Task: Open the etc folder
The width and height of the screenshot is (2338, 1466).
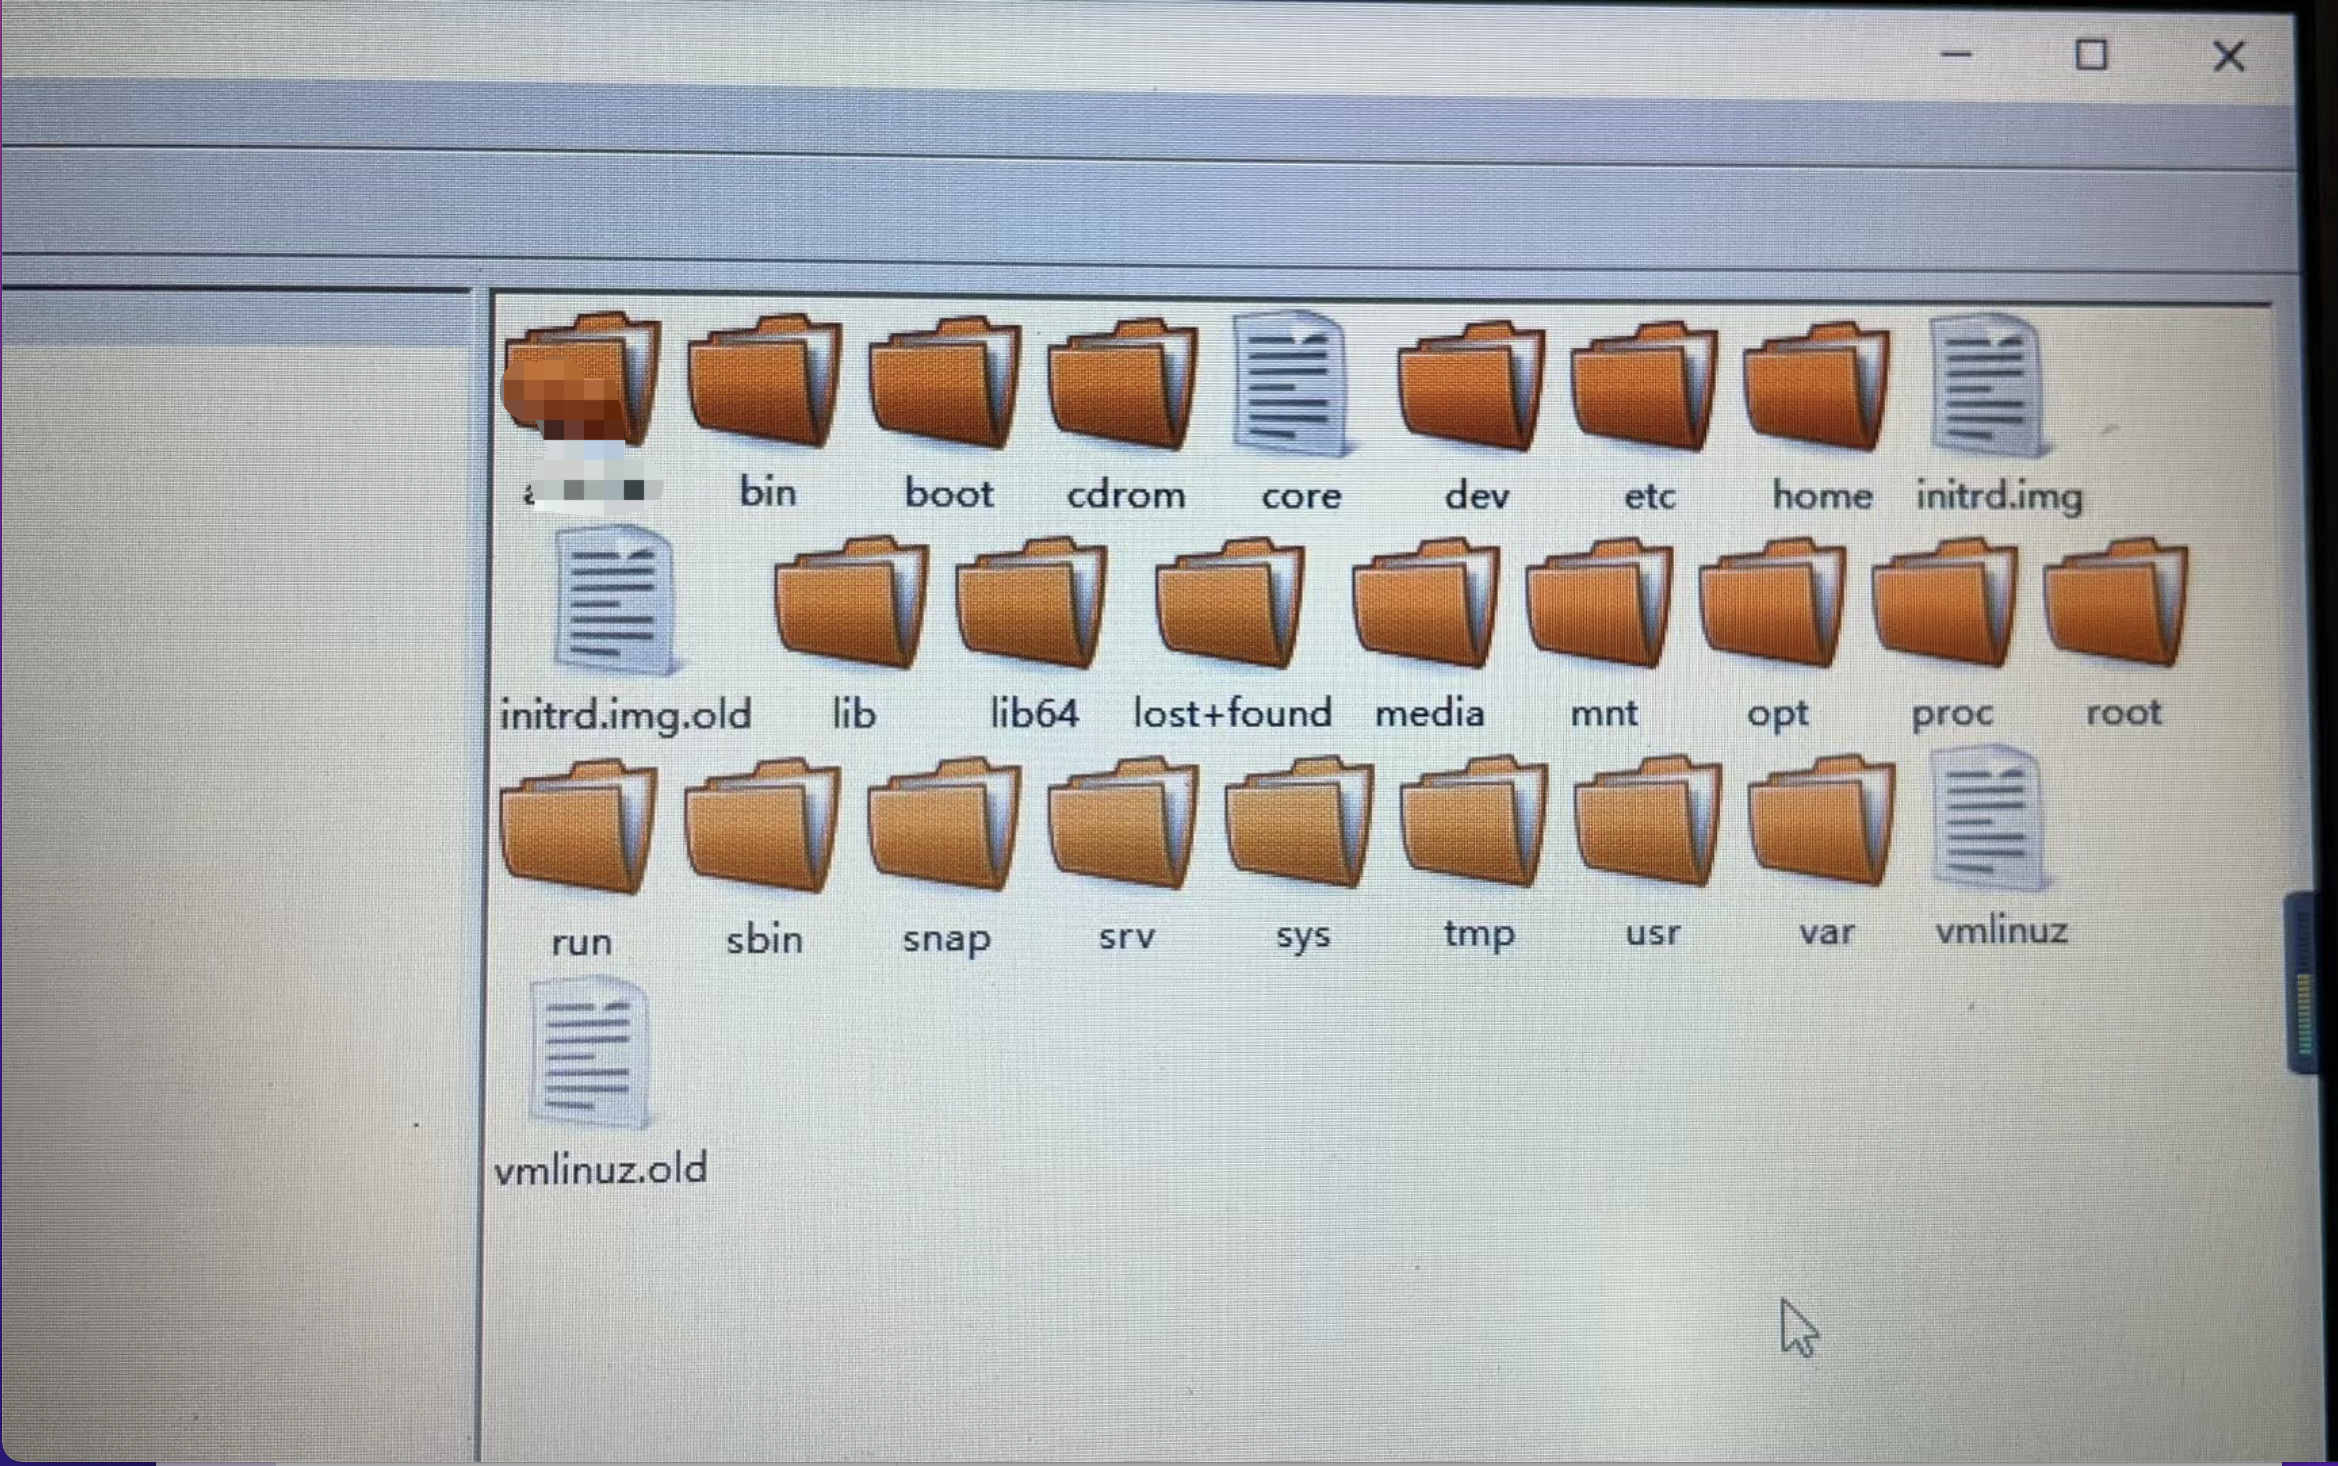Action: tap(1647, 387)
